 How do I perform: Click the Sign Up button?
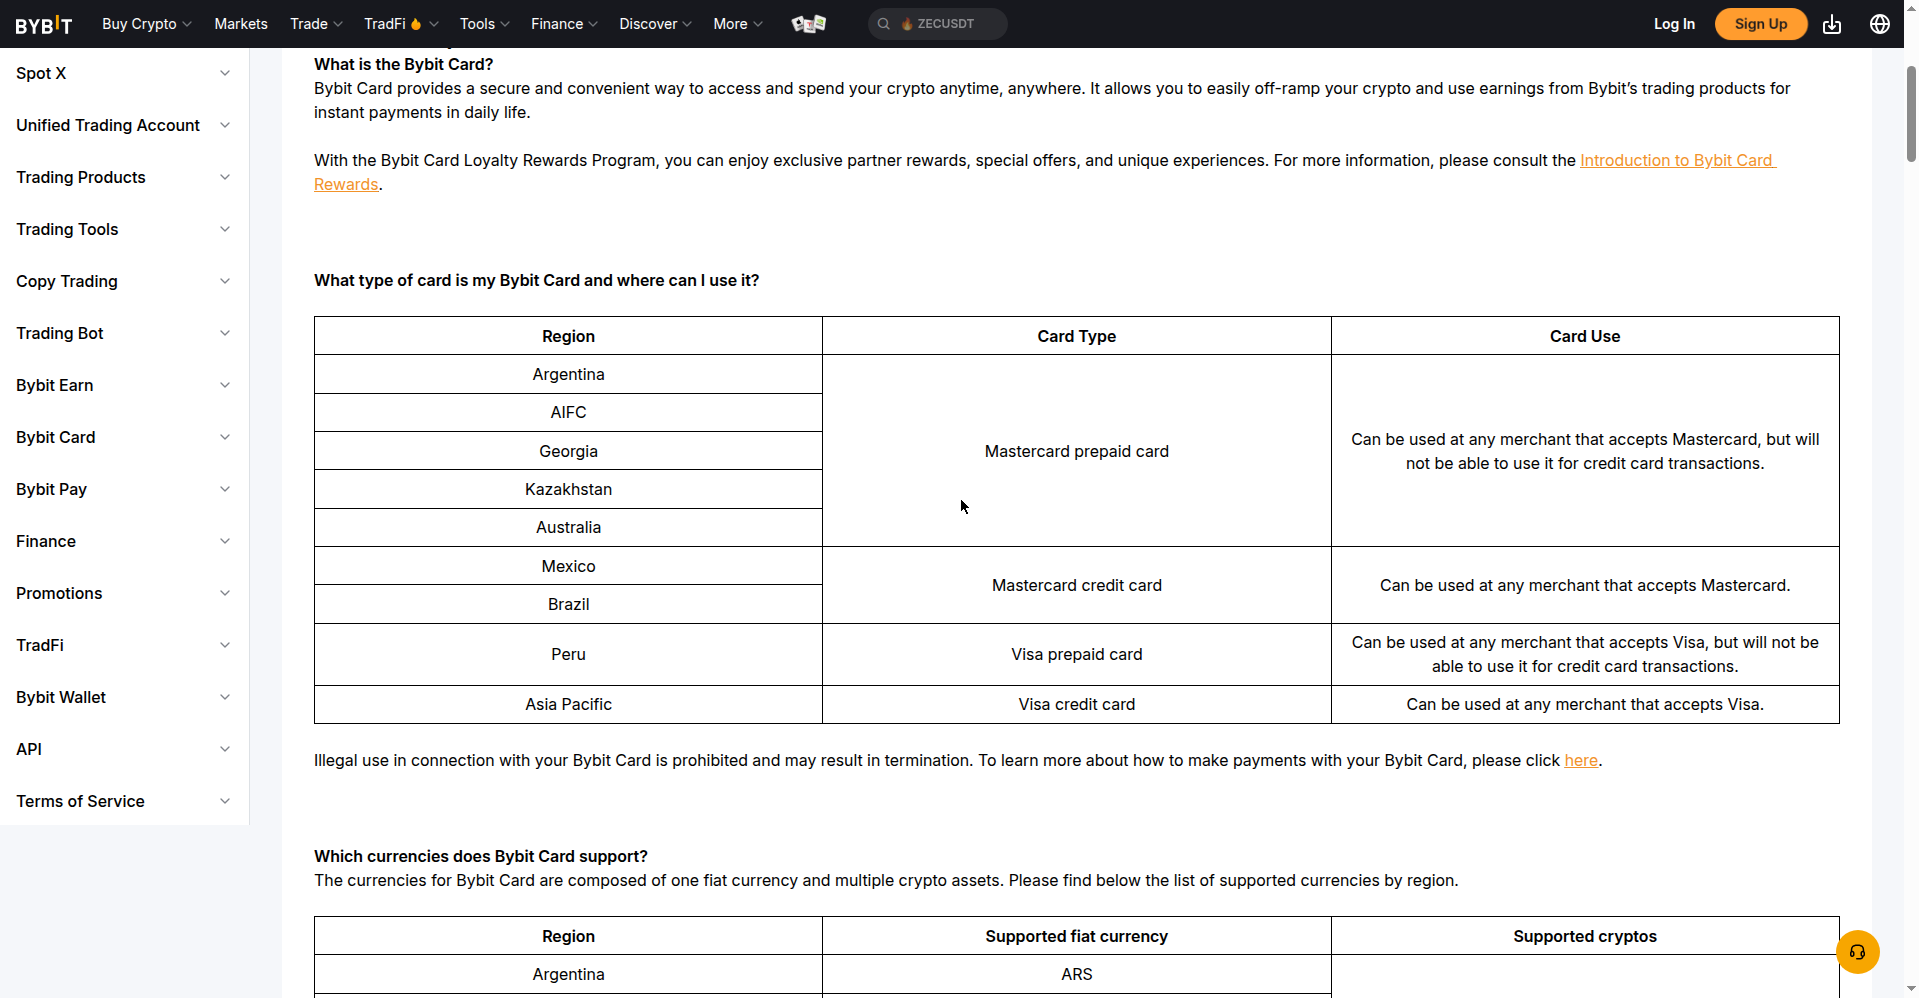1761,24
